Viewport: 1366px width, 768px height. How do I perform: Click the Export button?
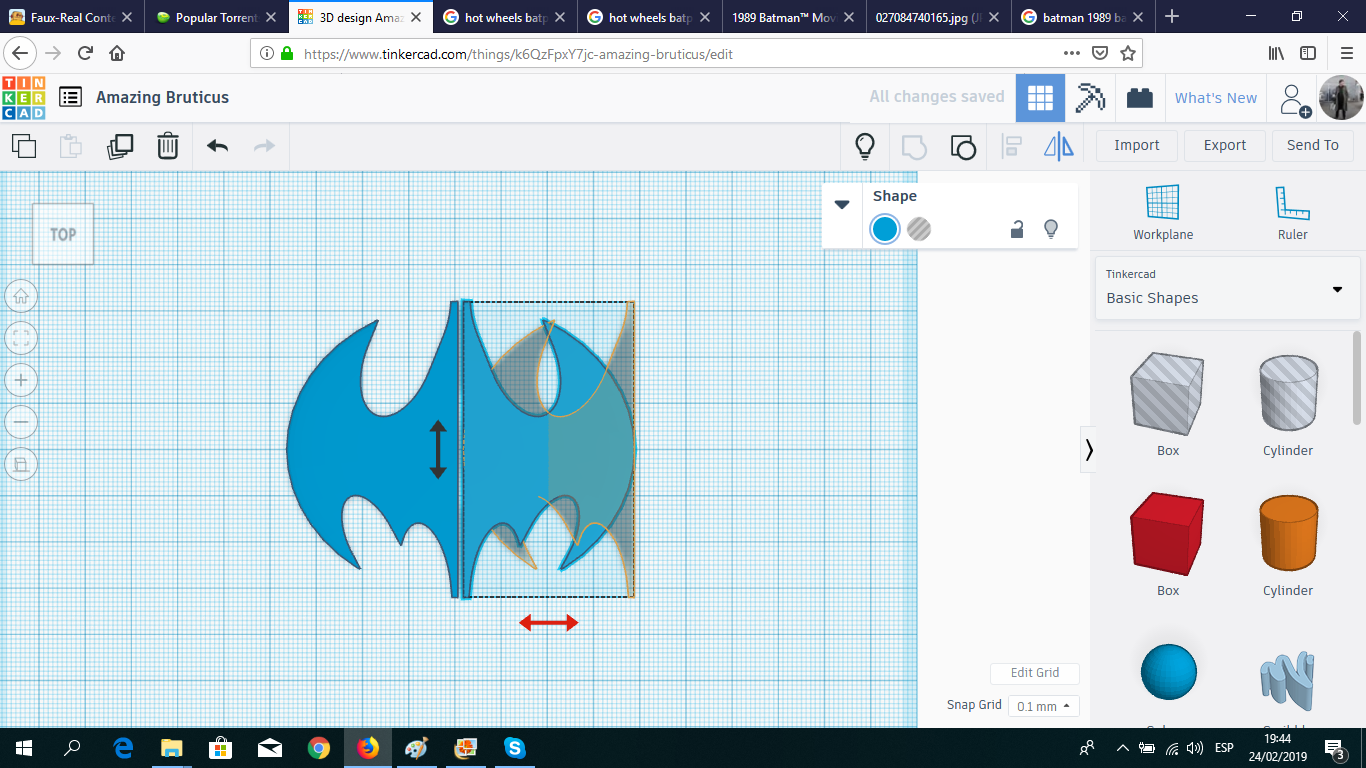[1224, 145]
